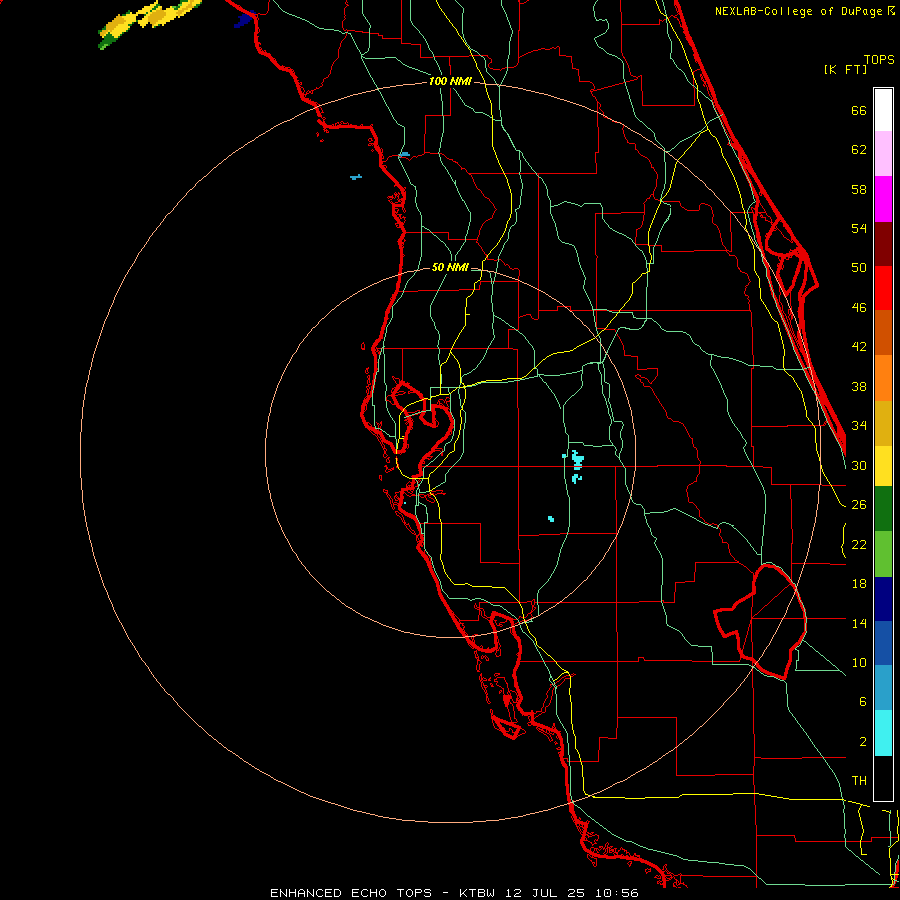Click the "[K FT]" units label

(x=845, y=69)
